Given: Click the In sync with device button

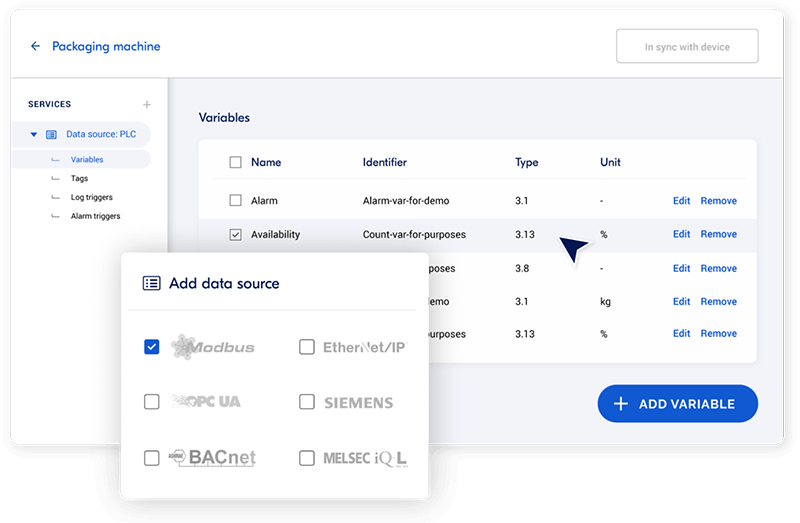Looking at the screenshot, I should (687, 47).
